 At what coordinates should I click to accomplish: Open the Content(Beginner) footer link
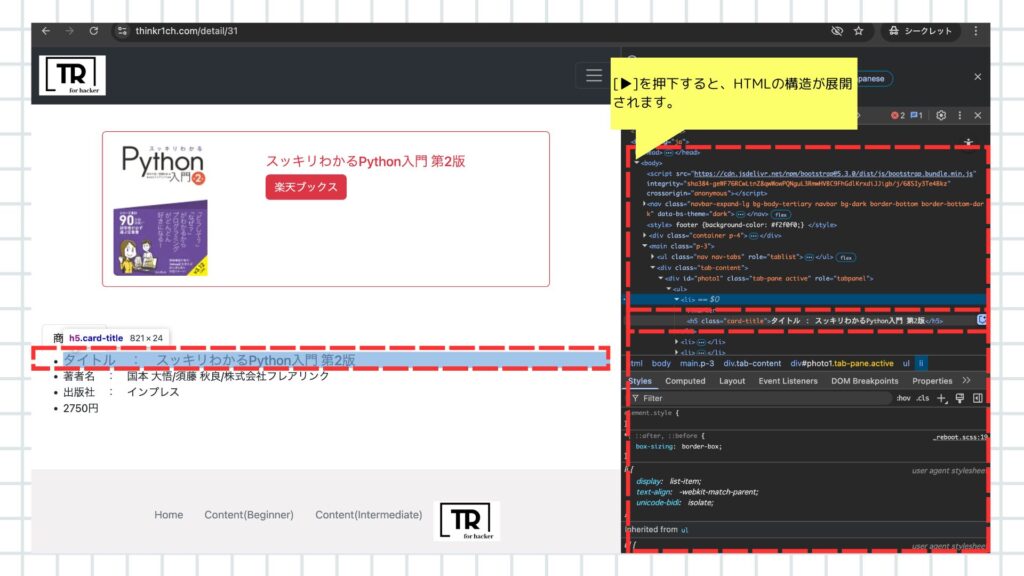[249, 515]
